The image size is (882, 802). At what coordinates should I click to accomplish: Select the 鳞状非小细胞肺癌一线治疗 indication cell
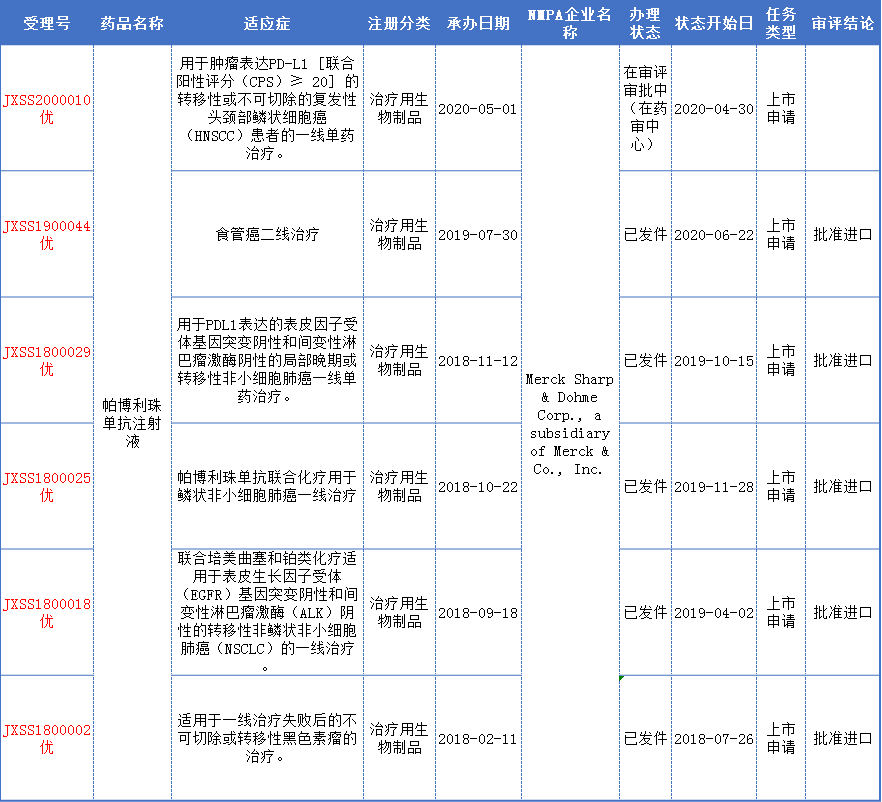coord(267,486)
